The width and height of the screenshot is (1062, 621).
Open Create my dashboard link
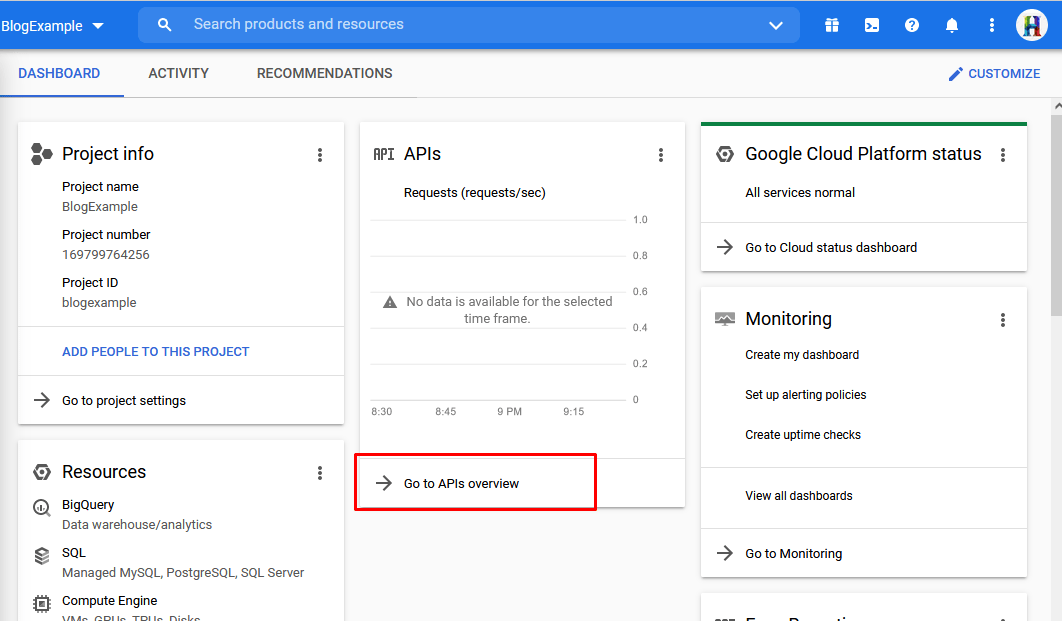coord(802,355)
